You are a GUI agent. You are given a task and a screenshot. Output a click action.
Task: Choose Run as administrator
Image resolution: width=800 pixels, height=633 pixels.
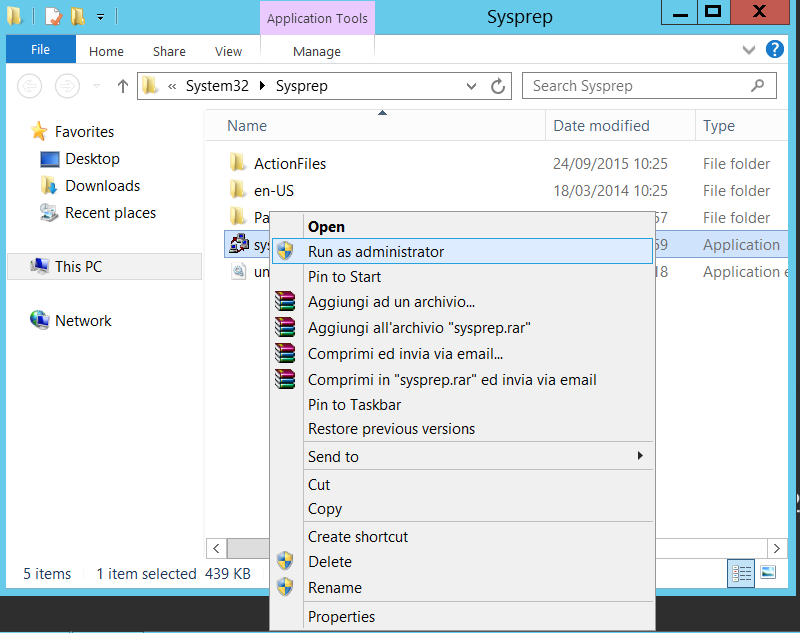coord(462,251)
